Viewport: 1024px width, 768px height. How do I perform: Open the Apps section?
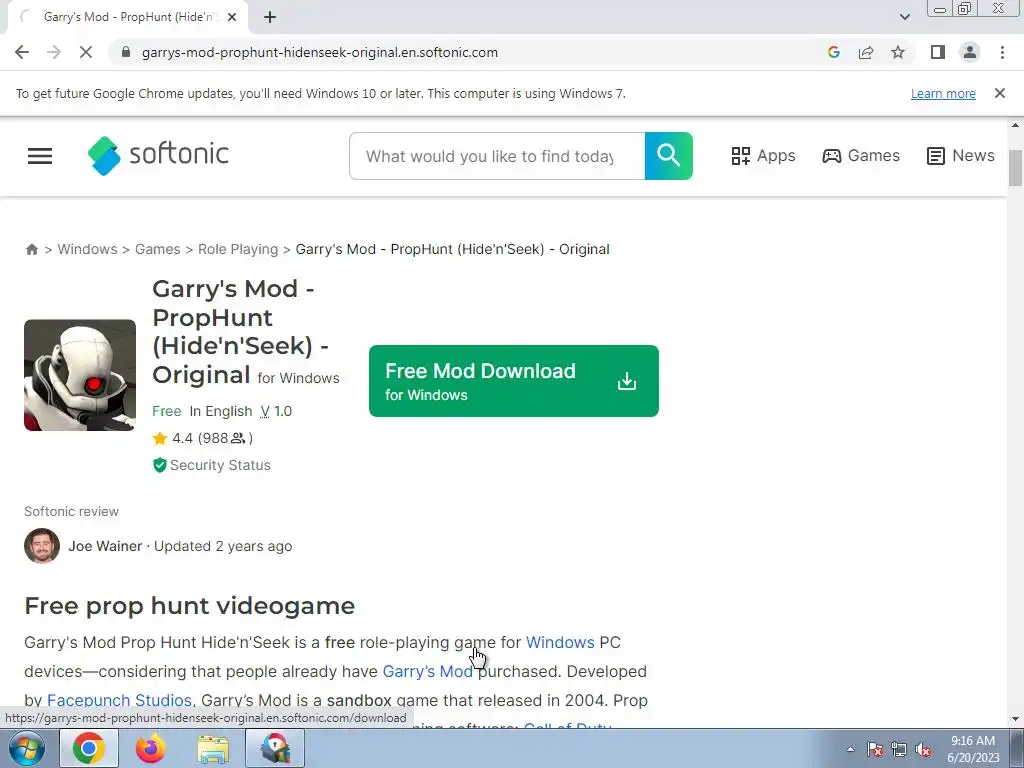(763, 156)
